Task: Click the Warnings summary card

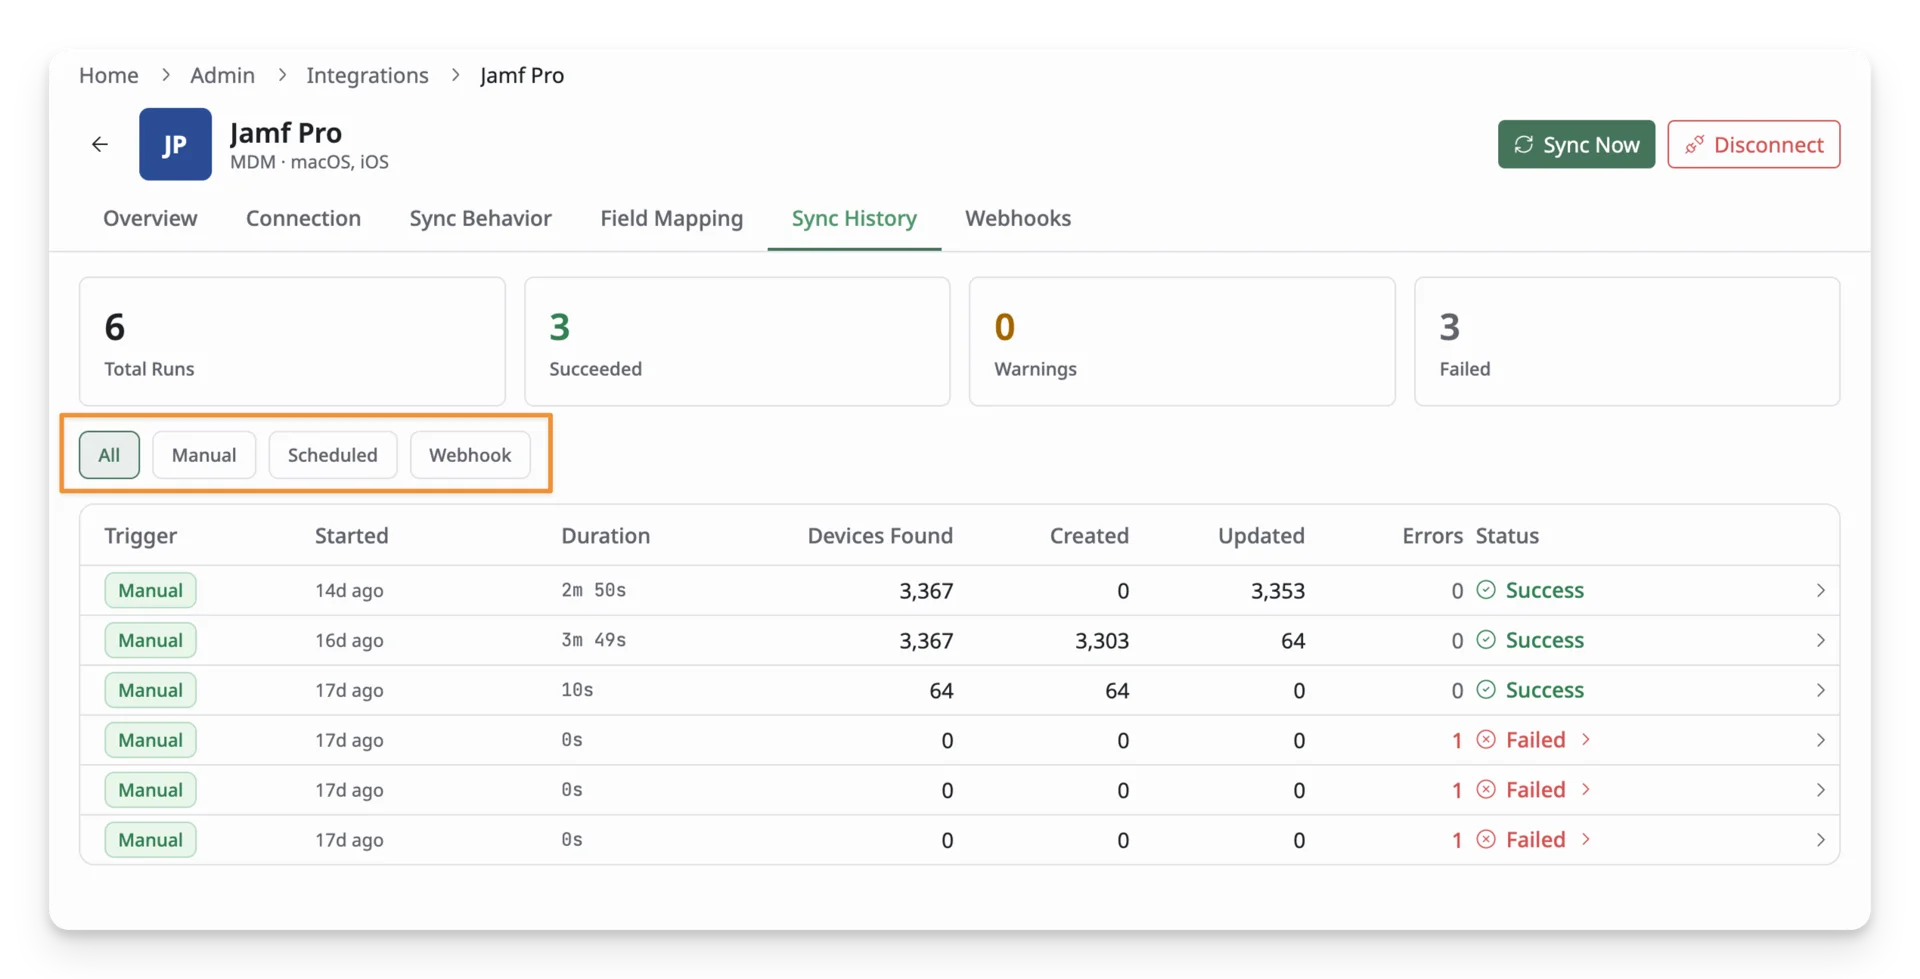Action: [1182, 341]
